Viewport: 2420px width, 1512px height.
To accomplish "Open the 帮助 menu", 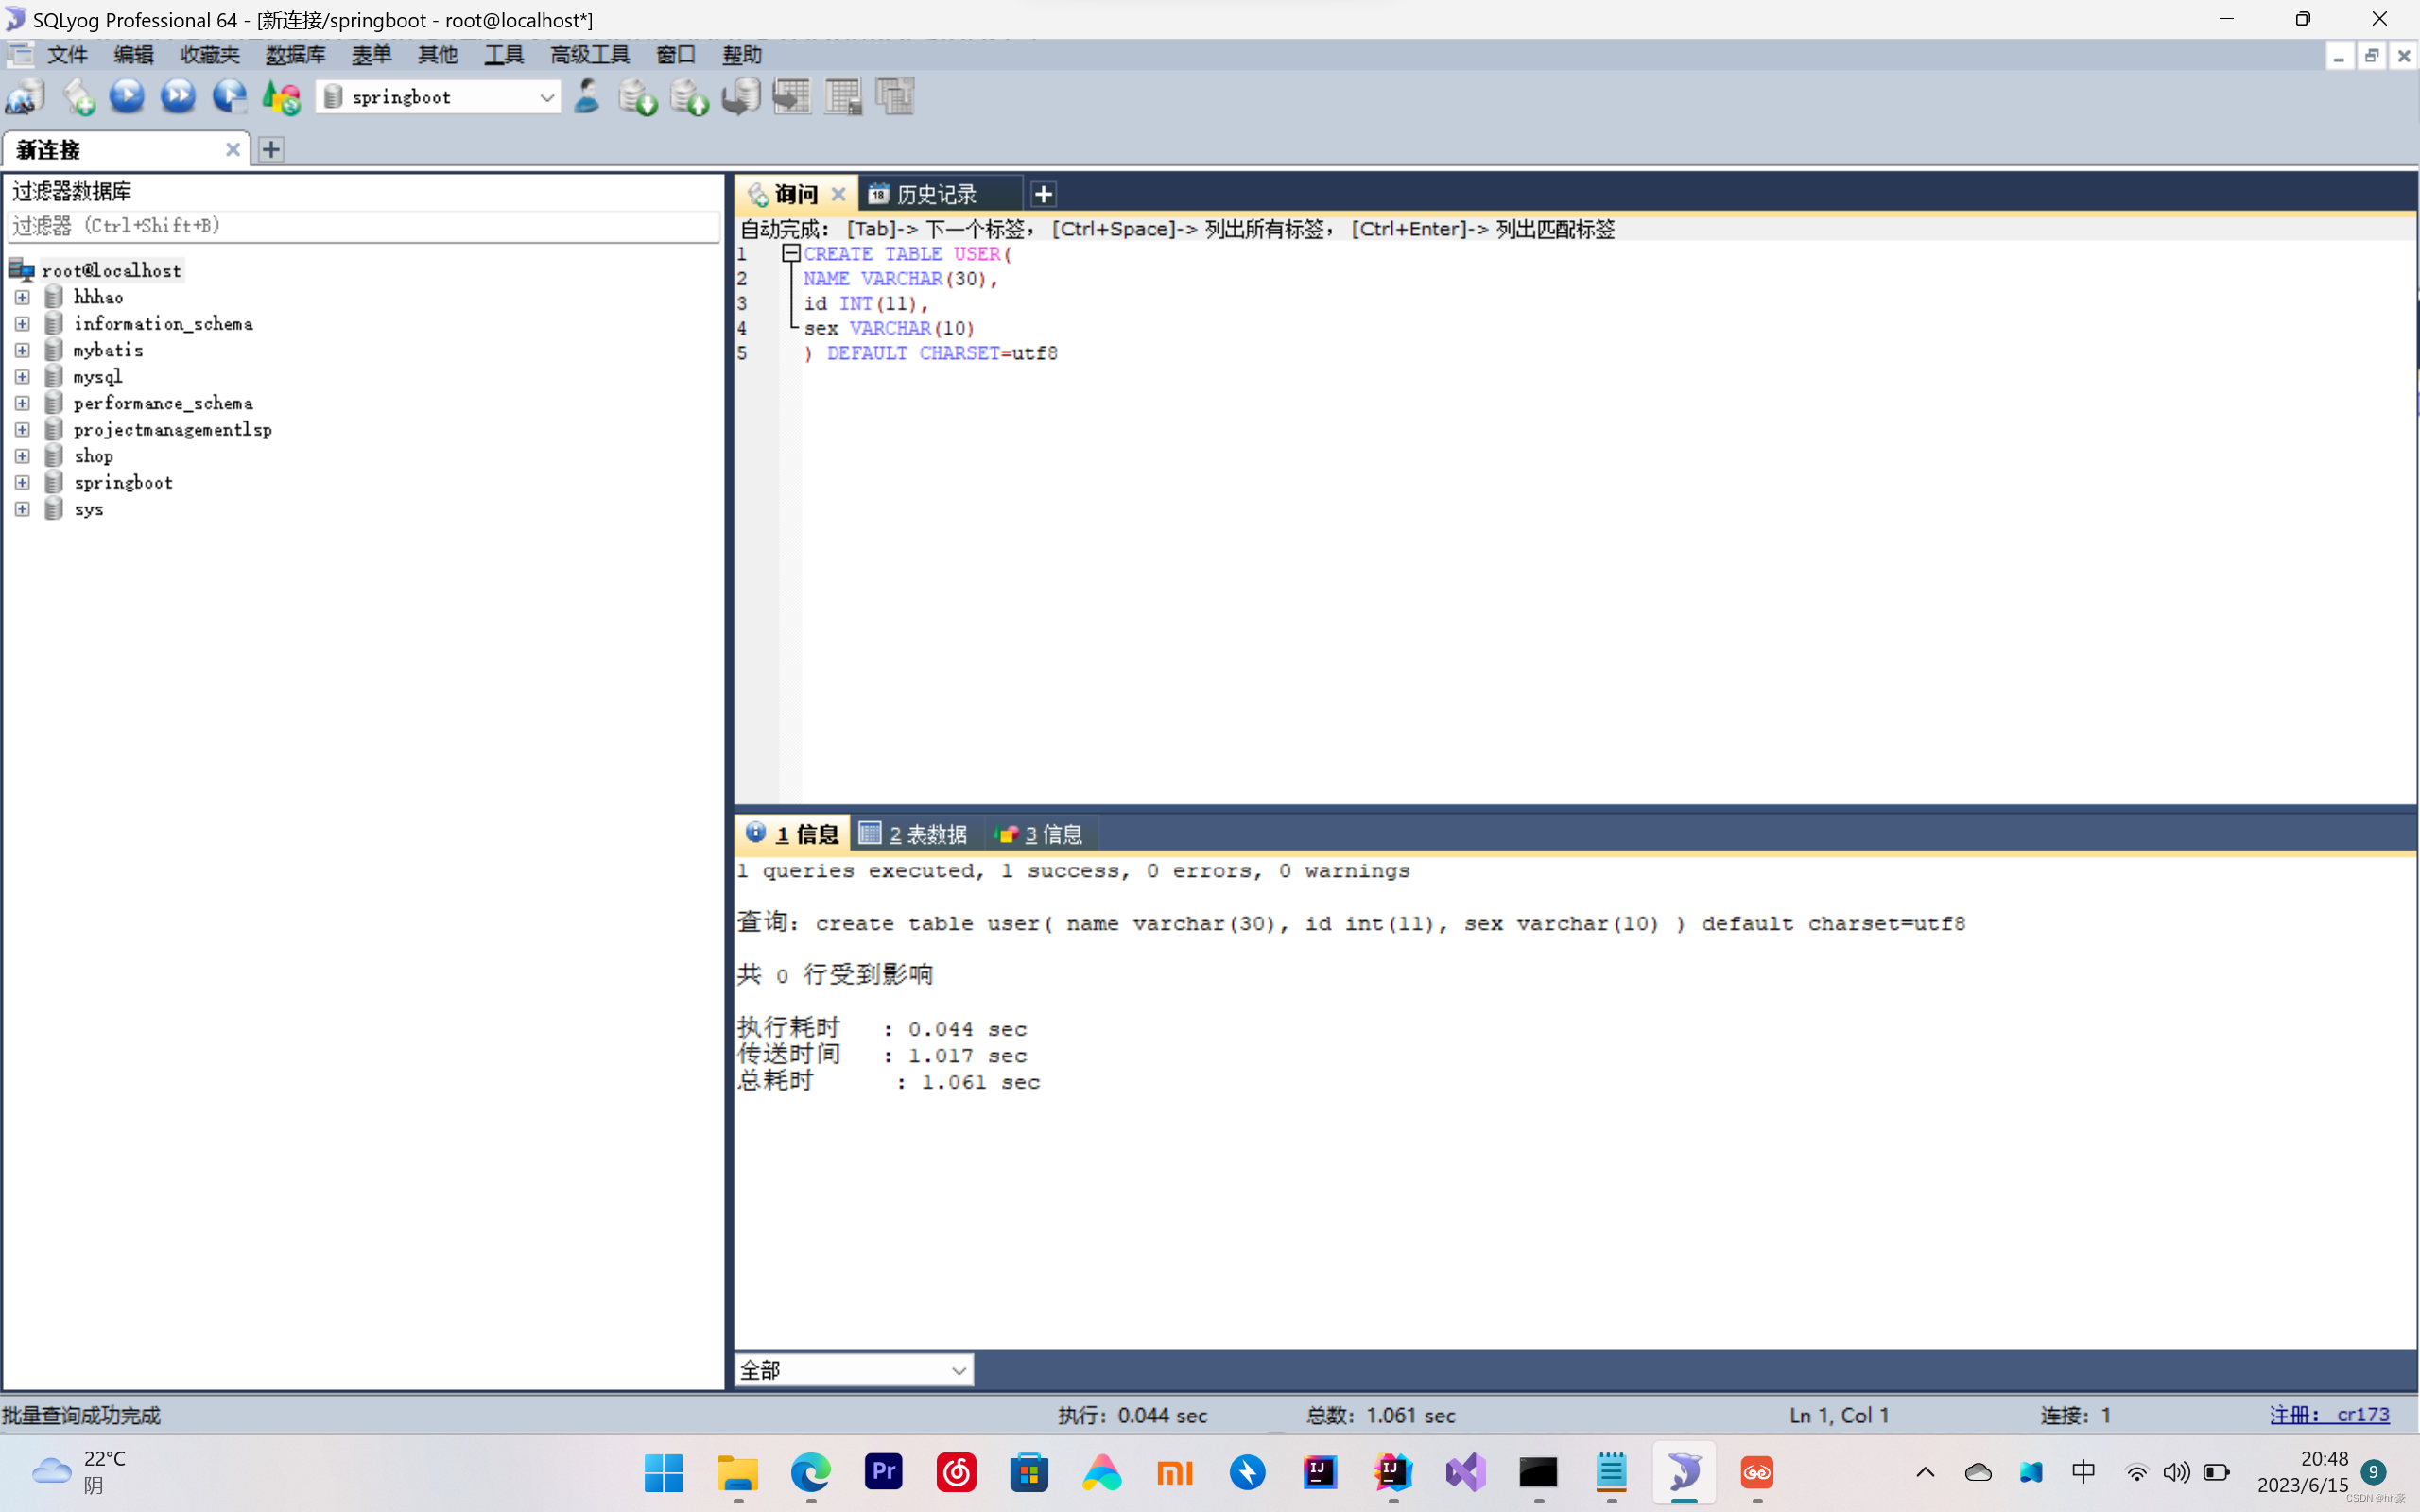I will [x=742, y=55].
